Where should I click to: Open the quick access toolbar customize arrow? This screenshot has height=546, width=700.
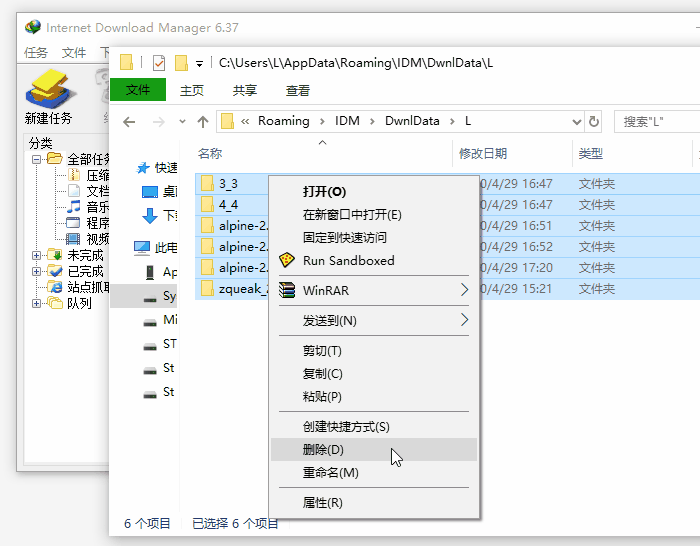(200, 64)
